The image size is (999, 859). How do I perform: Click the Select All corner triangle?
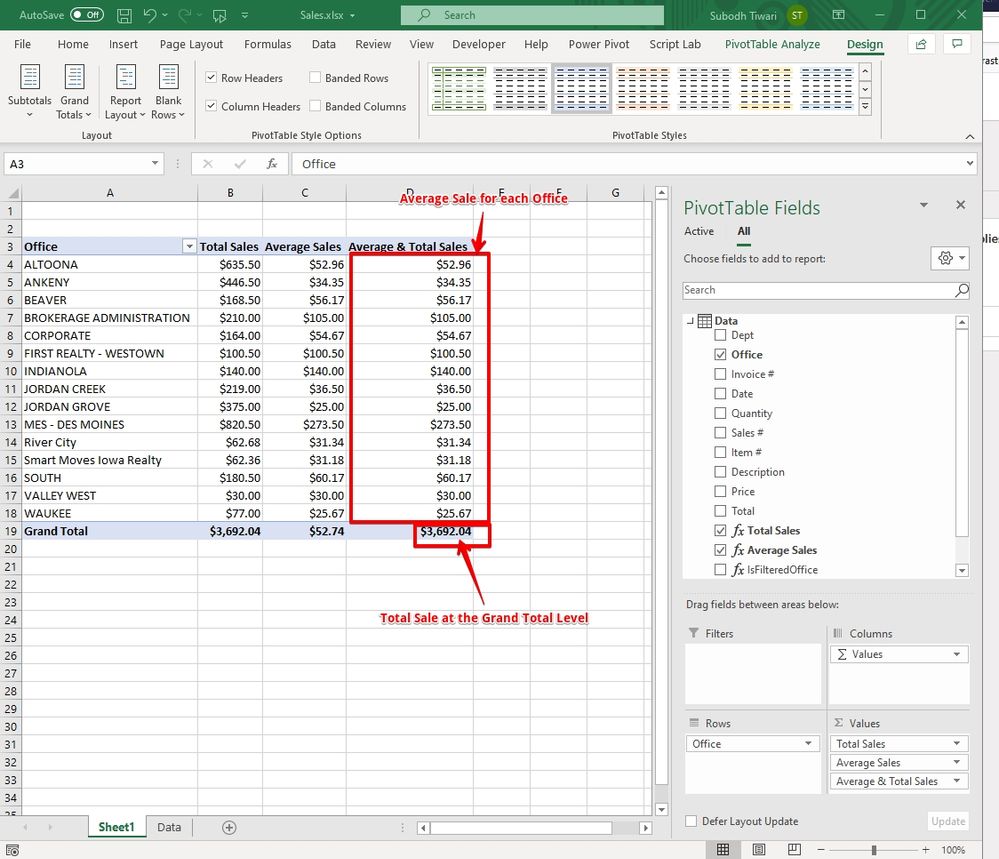coord(13,193)
